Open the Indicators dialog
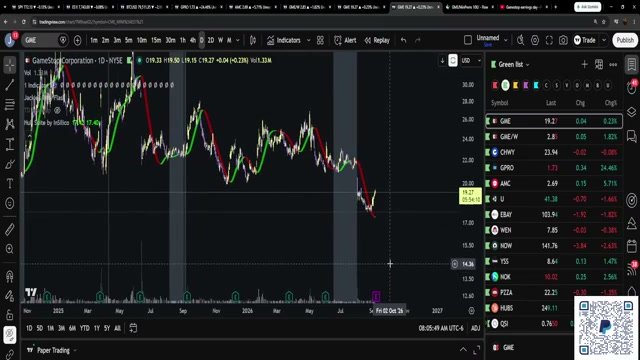Screen dimensions: 640x360 [x=284, y=40]
